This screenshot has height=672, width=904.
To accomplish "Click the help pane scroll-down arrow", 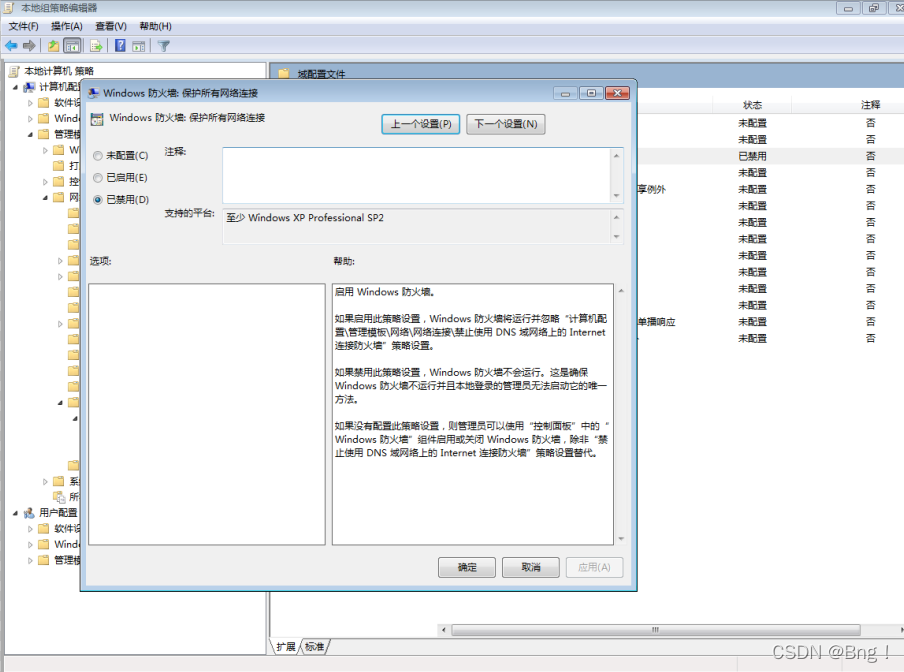I will [621, 539].
